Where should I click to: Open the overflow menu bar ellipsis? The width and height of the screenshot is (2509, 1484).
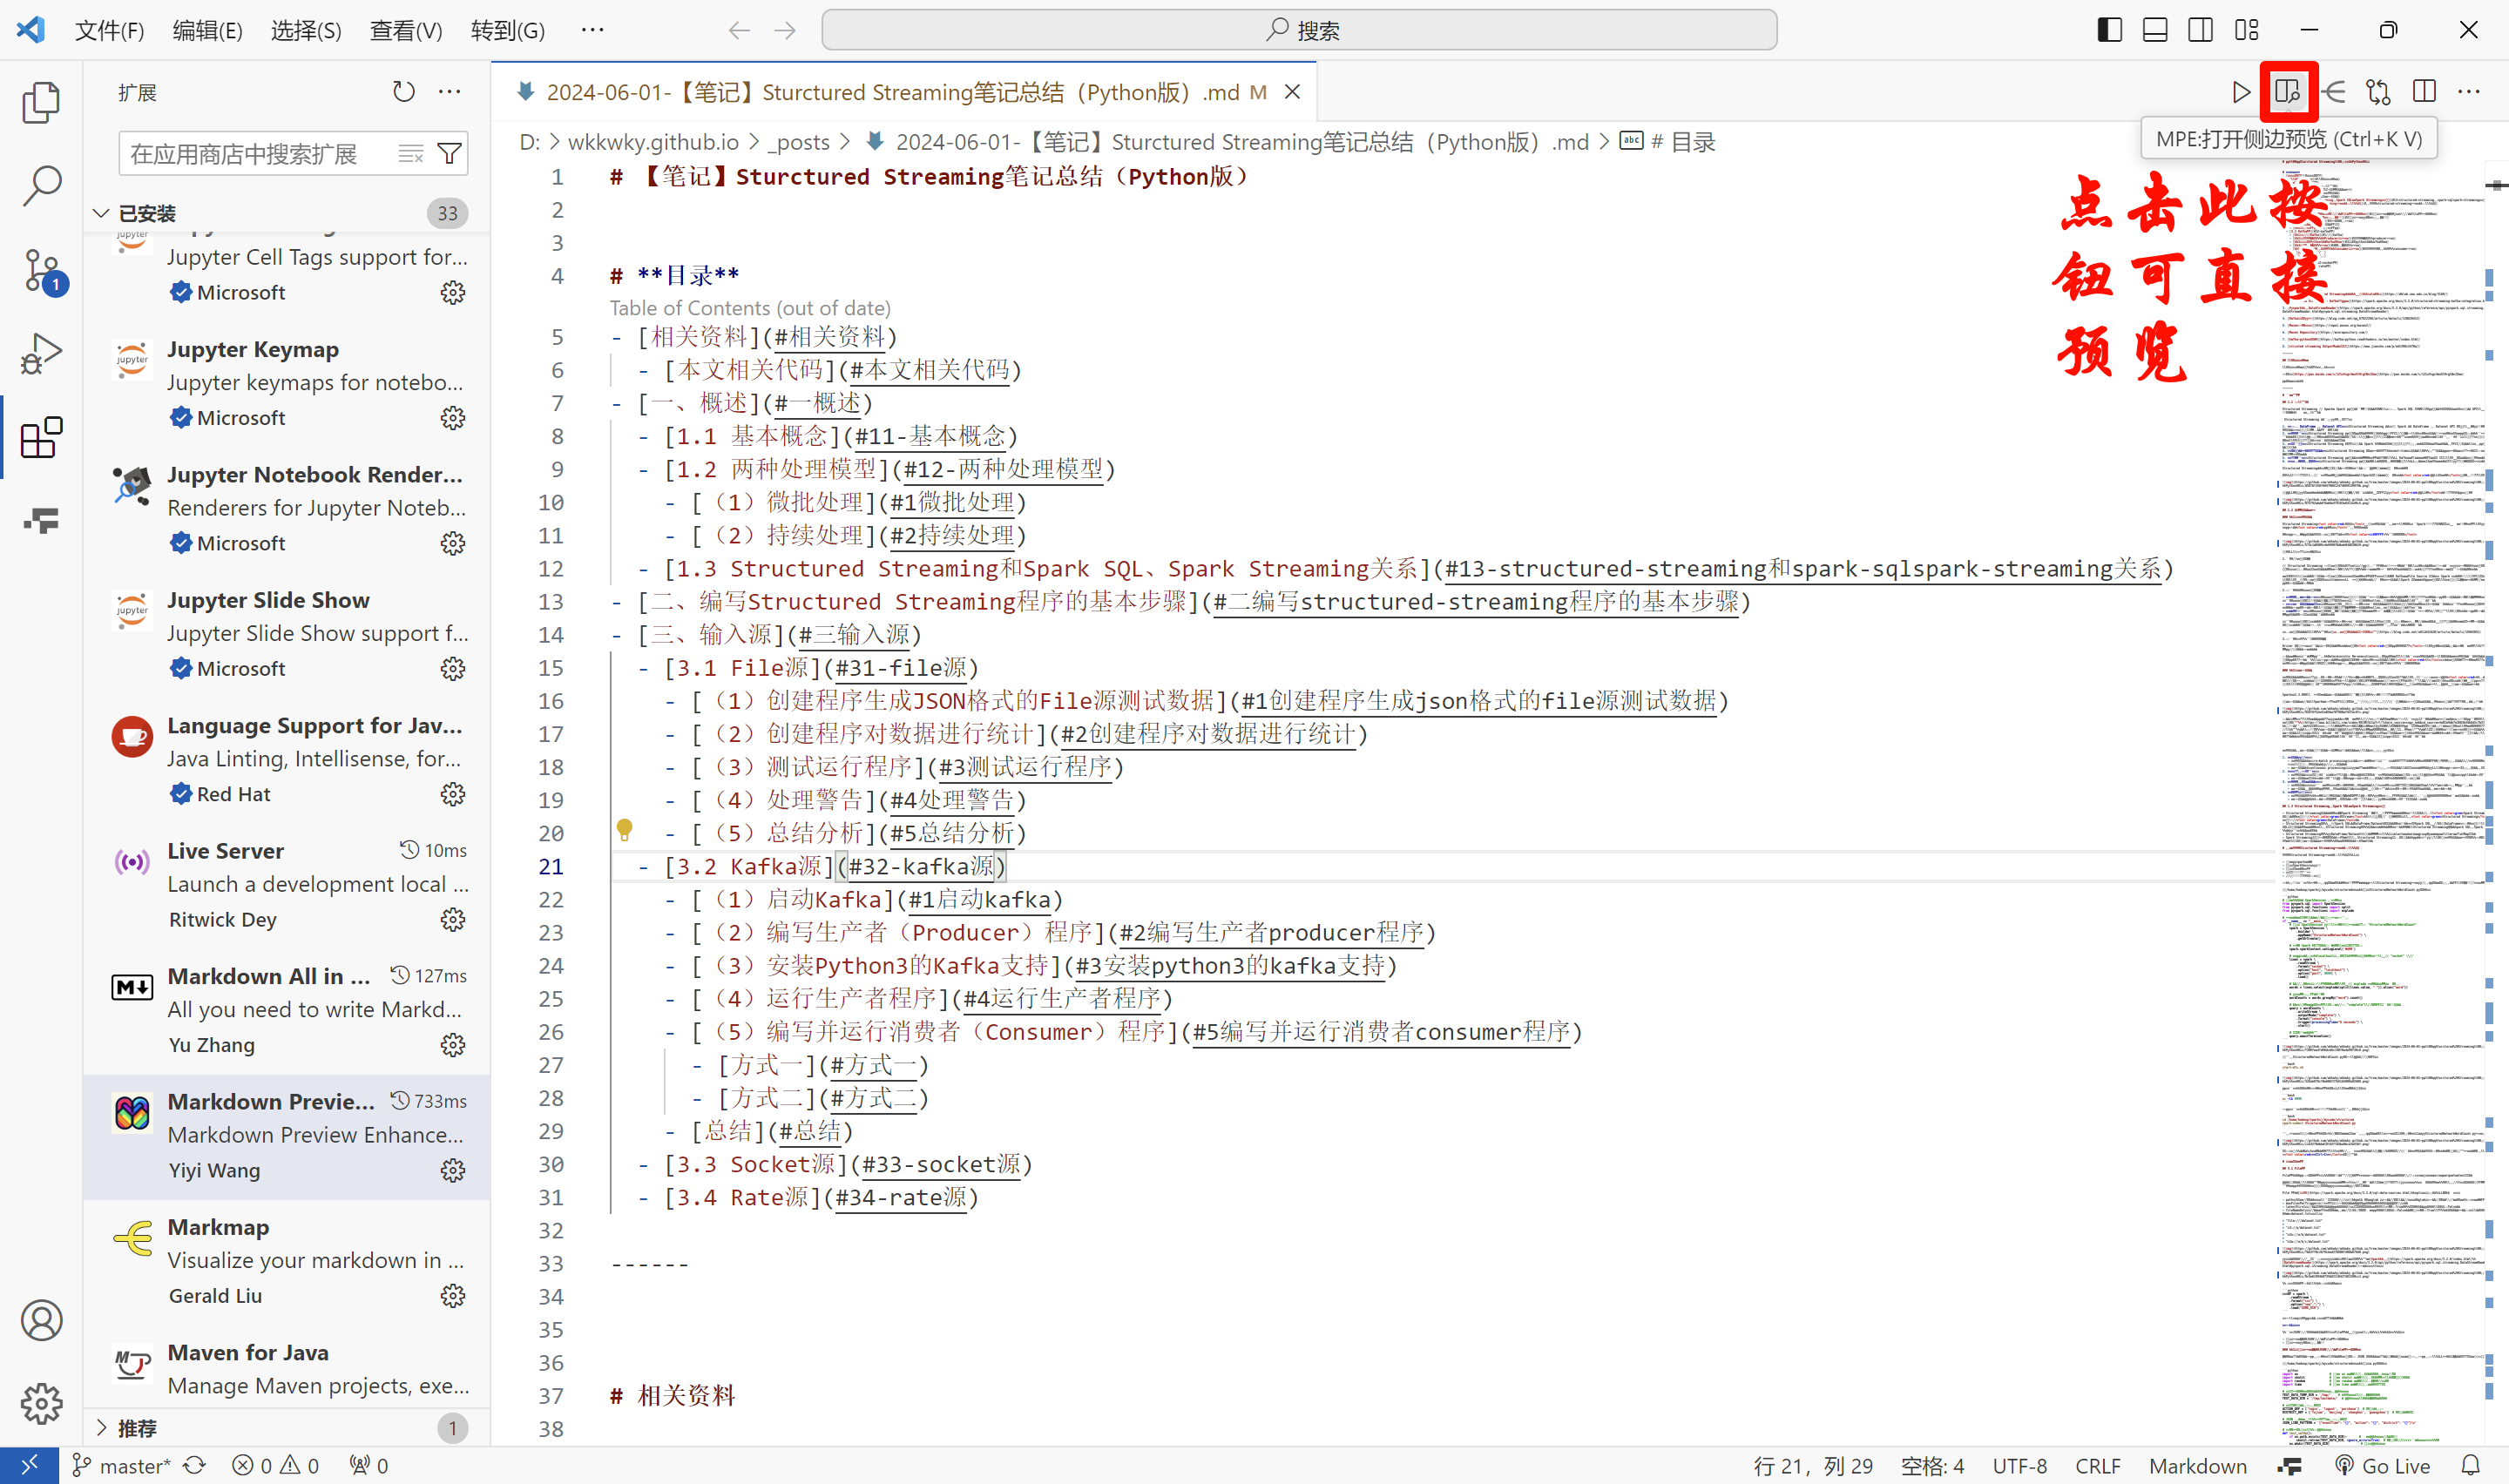click(x=593, y=30)
